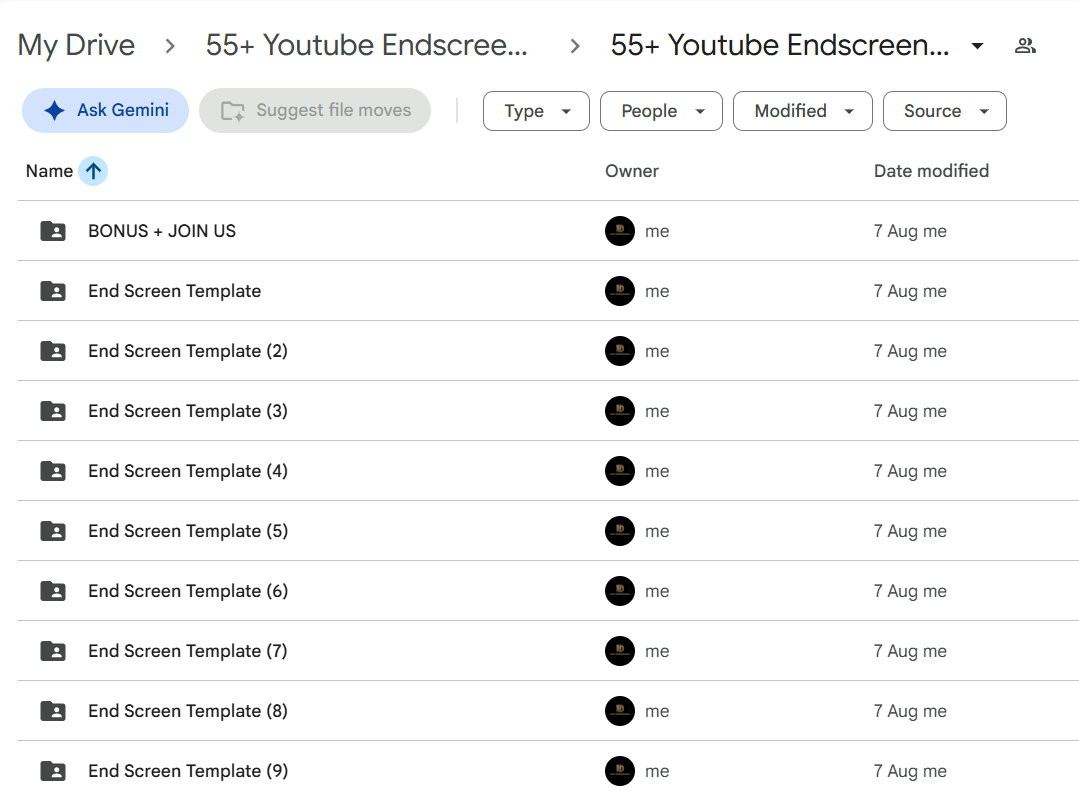
Task: Click the End Screen Template (6) name
Action: point(188,591)
